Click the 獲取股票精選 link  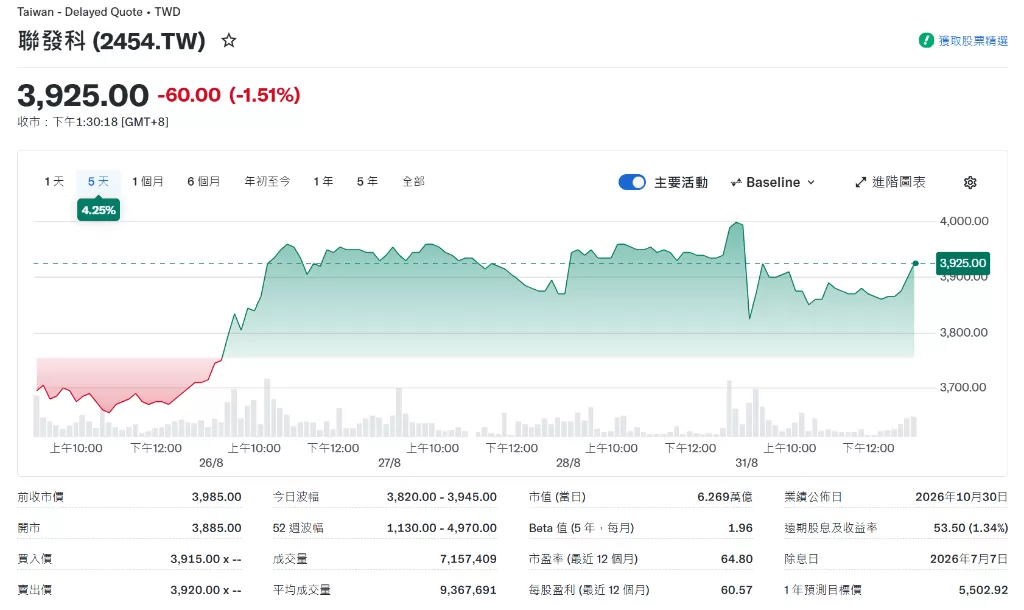pos(973,40)
